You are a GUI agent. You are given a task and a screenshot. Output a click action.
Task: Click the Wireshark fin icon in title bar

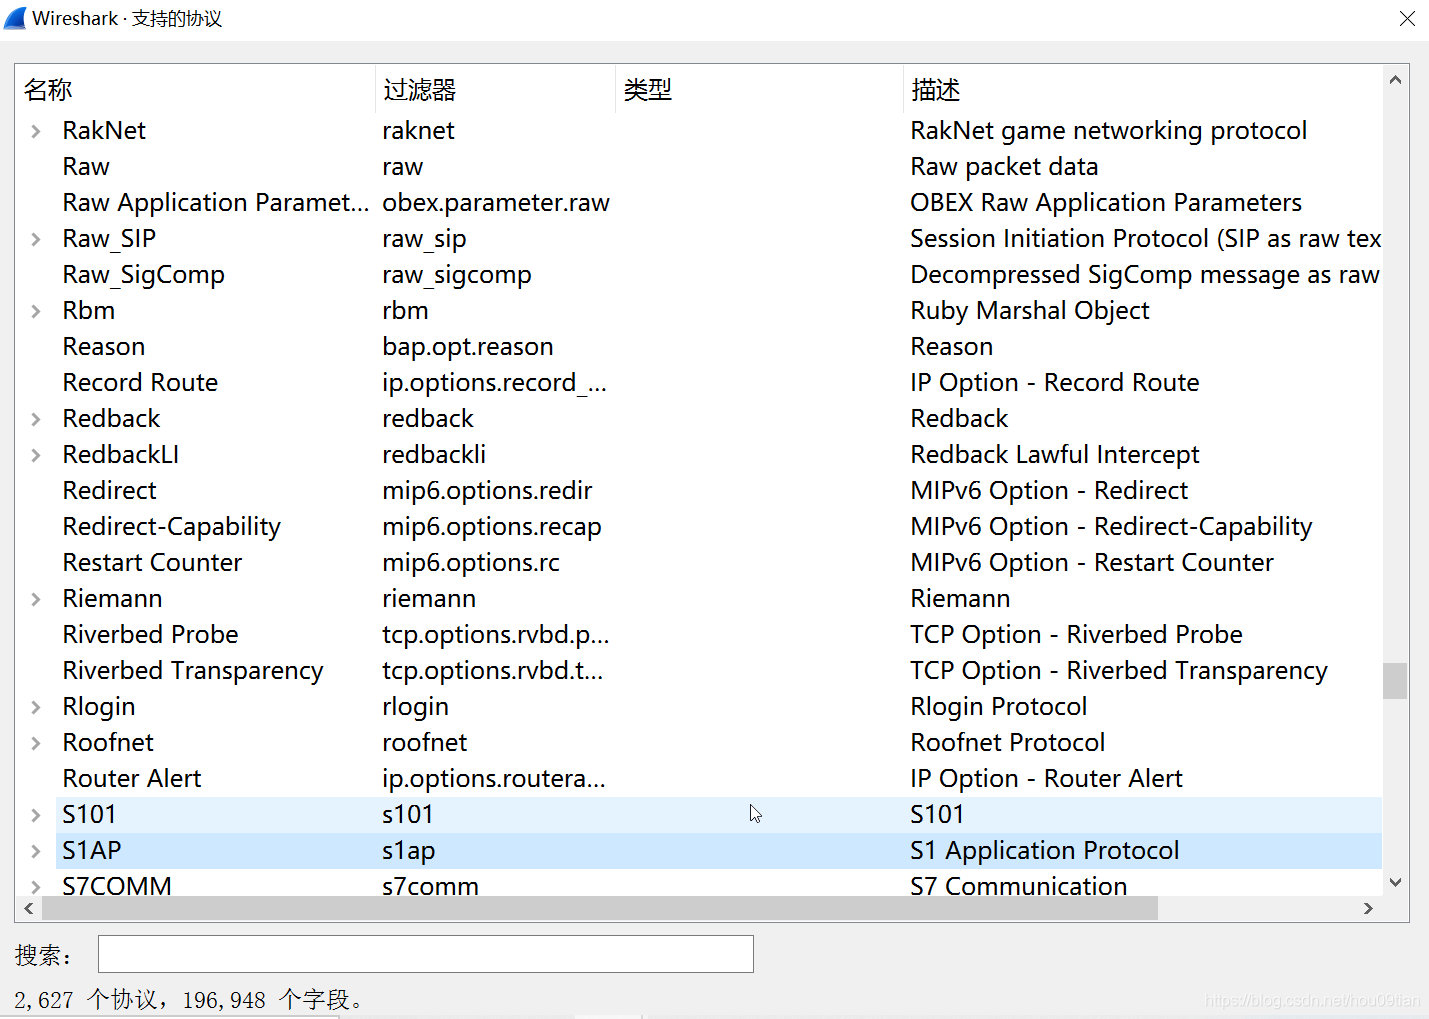[x=15, y=18]
